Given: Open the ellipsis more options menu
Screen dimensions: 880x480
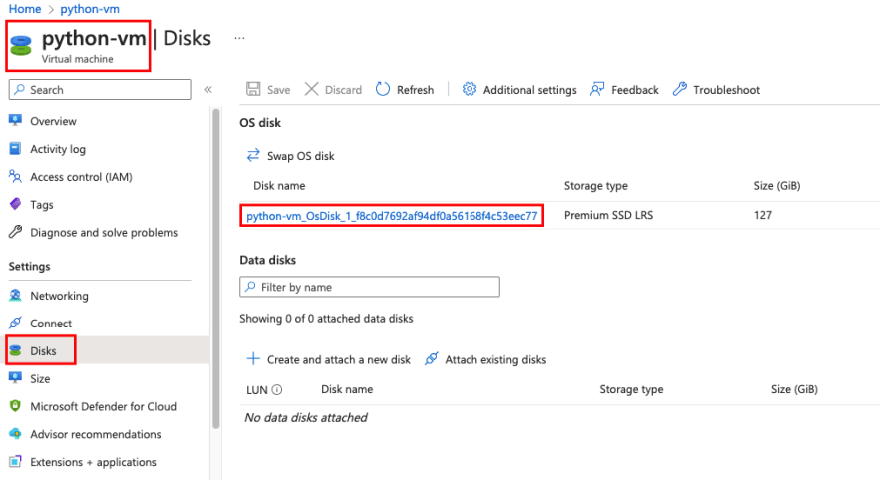Looking at the screenshot, I should [239, 38].
